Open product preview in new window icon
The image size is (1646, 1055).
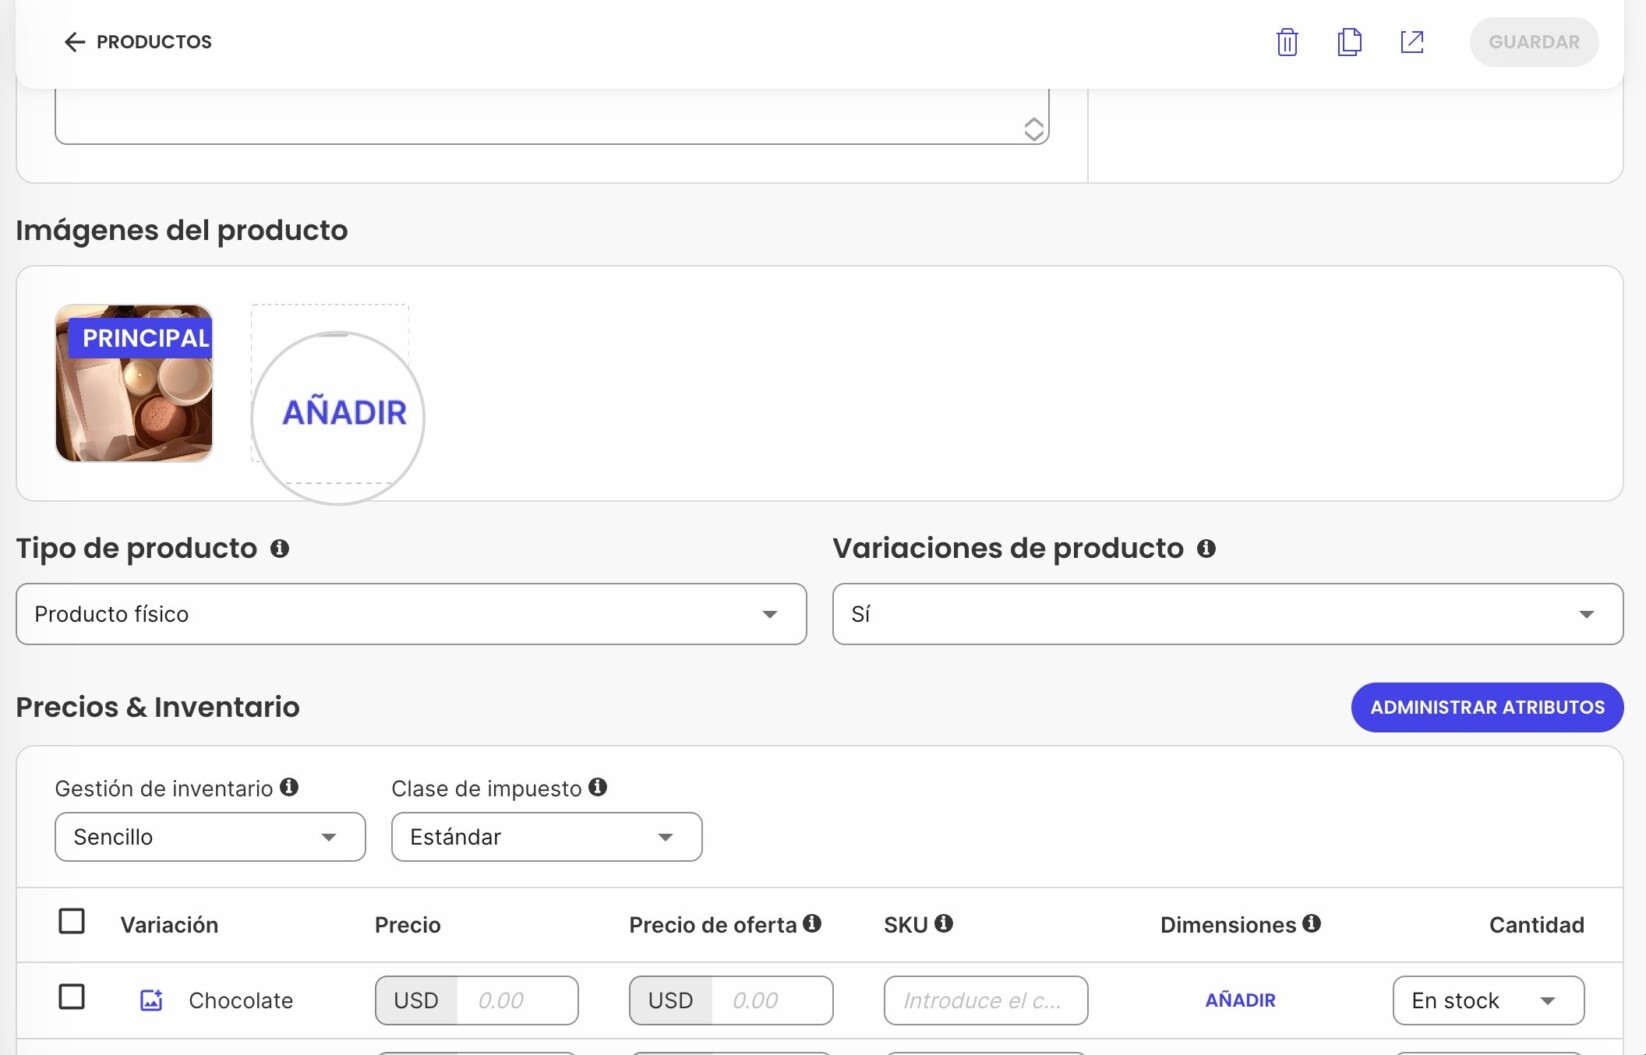point(1412,42)
